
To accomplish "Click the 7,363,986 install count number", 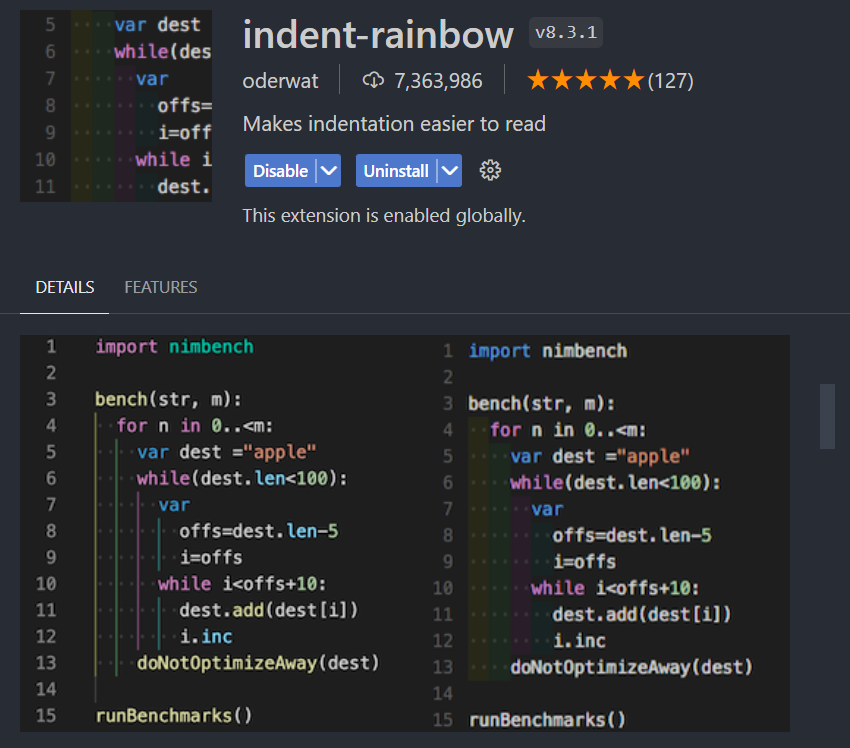I will point(440,80).
